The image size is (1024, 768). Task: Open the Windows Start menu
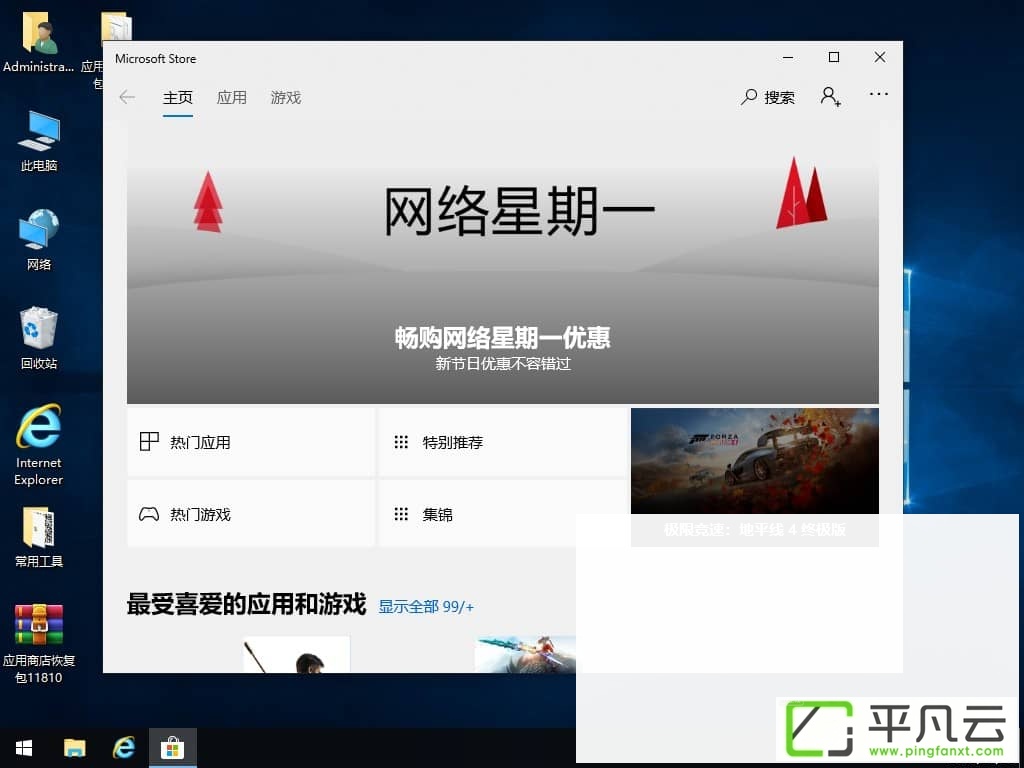pos(24,748)
